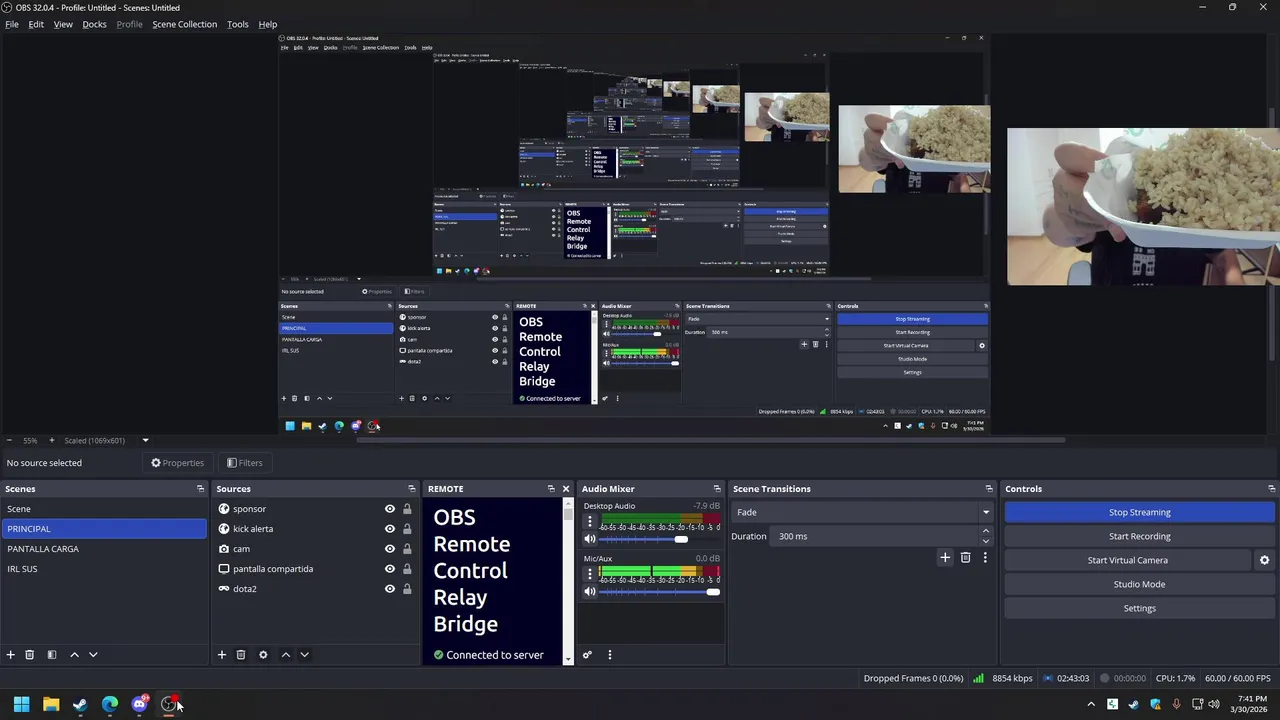Hide the dota2 source
The image size is (1280, 720).
click(x=390, y=589)
